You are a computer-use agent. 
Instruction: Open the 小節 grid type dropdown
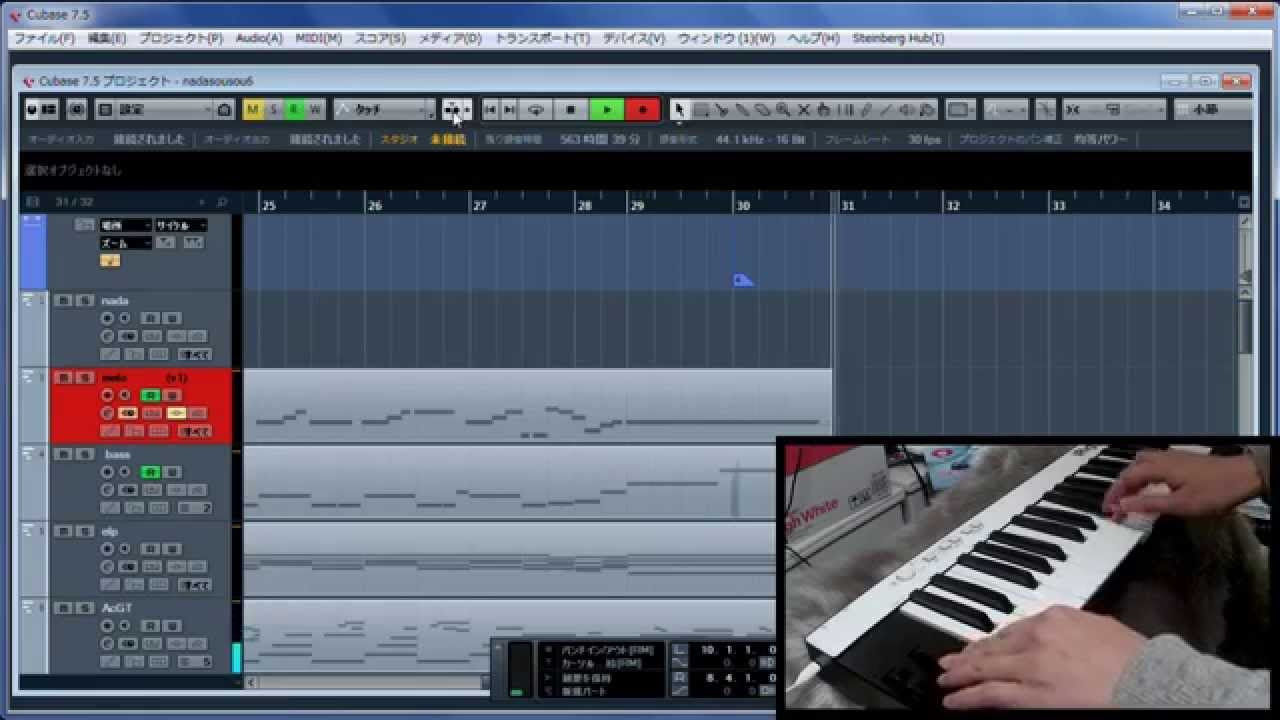pyautogui.click(x=1211, y=110)
